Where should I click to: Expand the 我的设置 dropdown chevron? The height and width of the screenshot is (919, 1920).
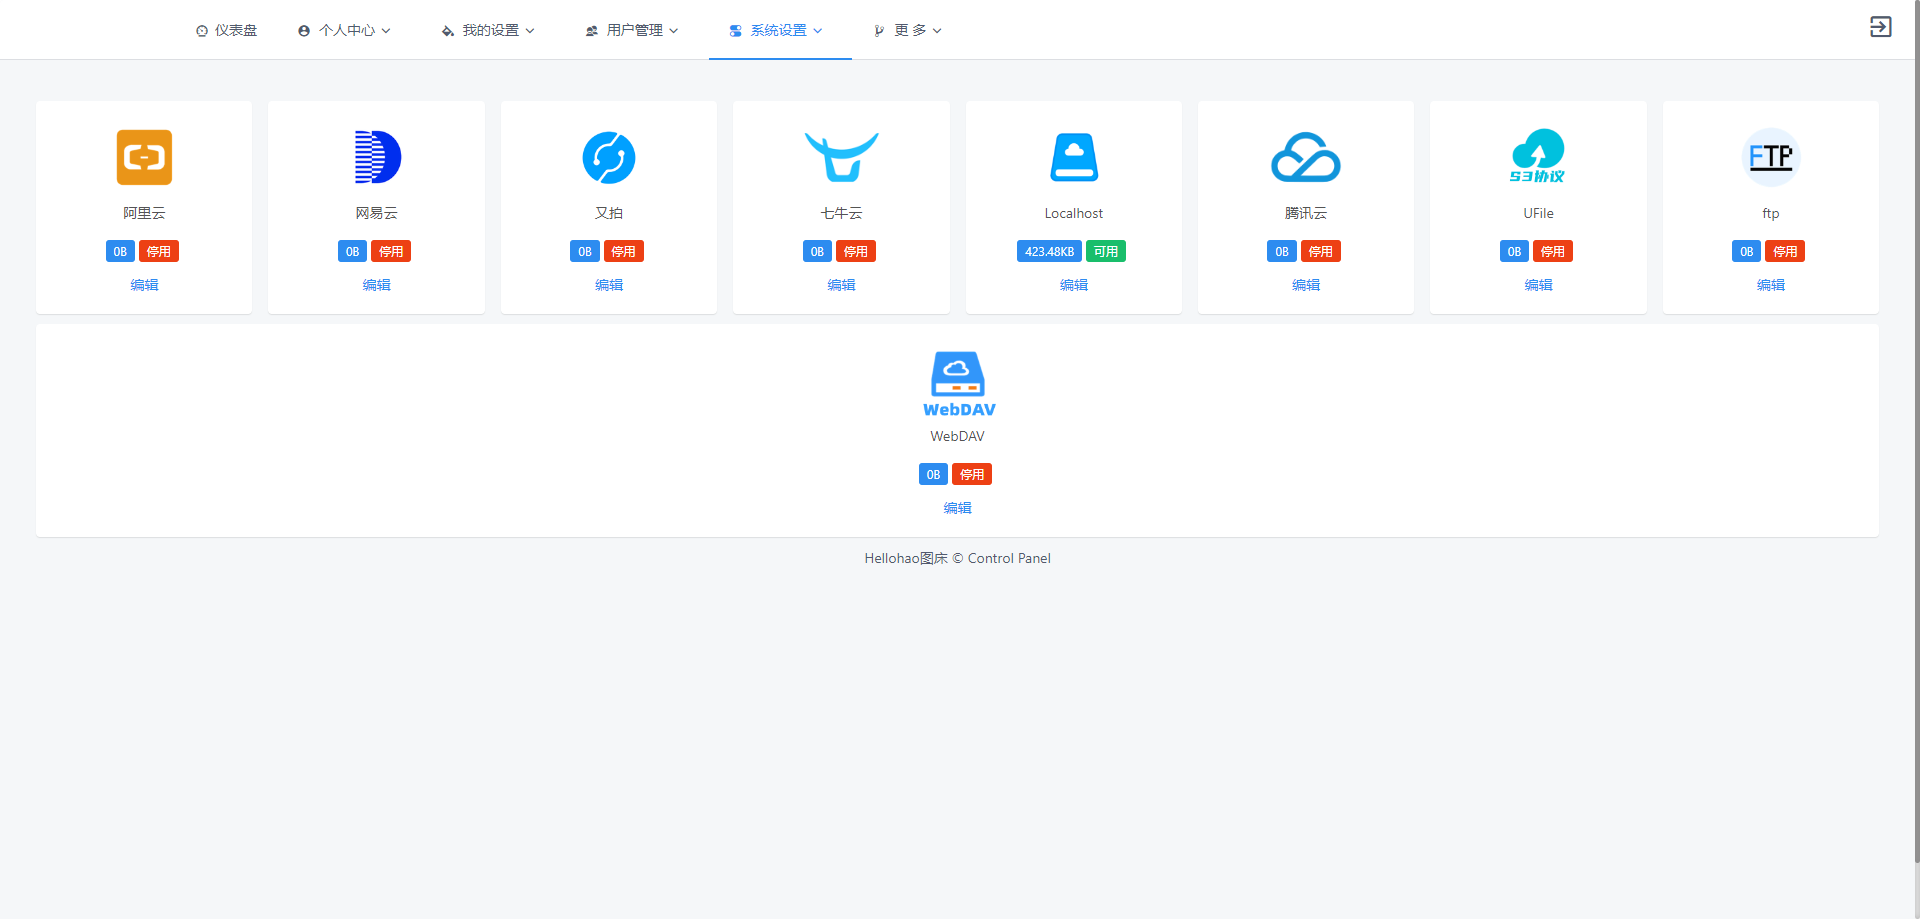[530, 31]
